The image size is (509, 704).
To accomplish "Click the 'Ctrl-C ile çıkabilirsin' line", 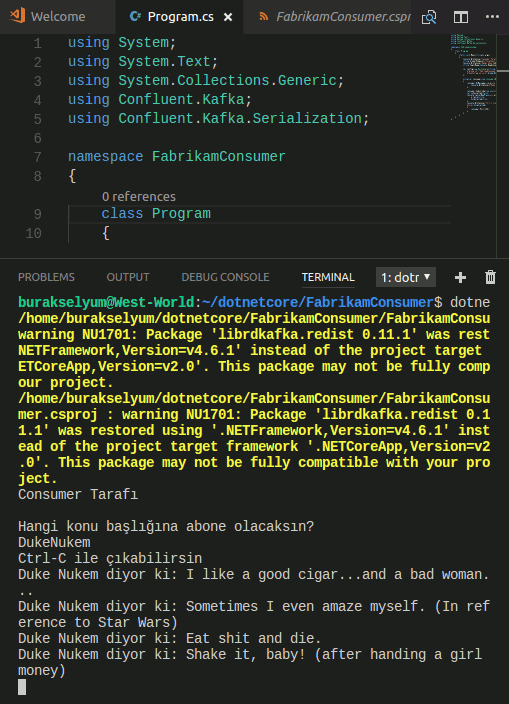I will [110, 559].
